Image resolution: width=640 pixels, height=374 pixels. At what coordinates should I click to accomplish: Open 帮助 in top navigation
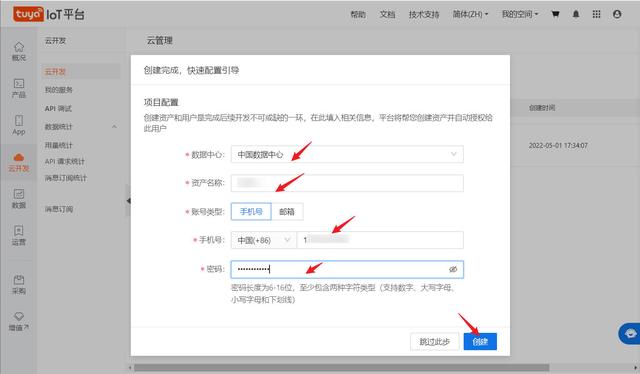click(358, 14)
